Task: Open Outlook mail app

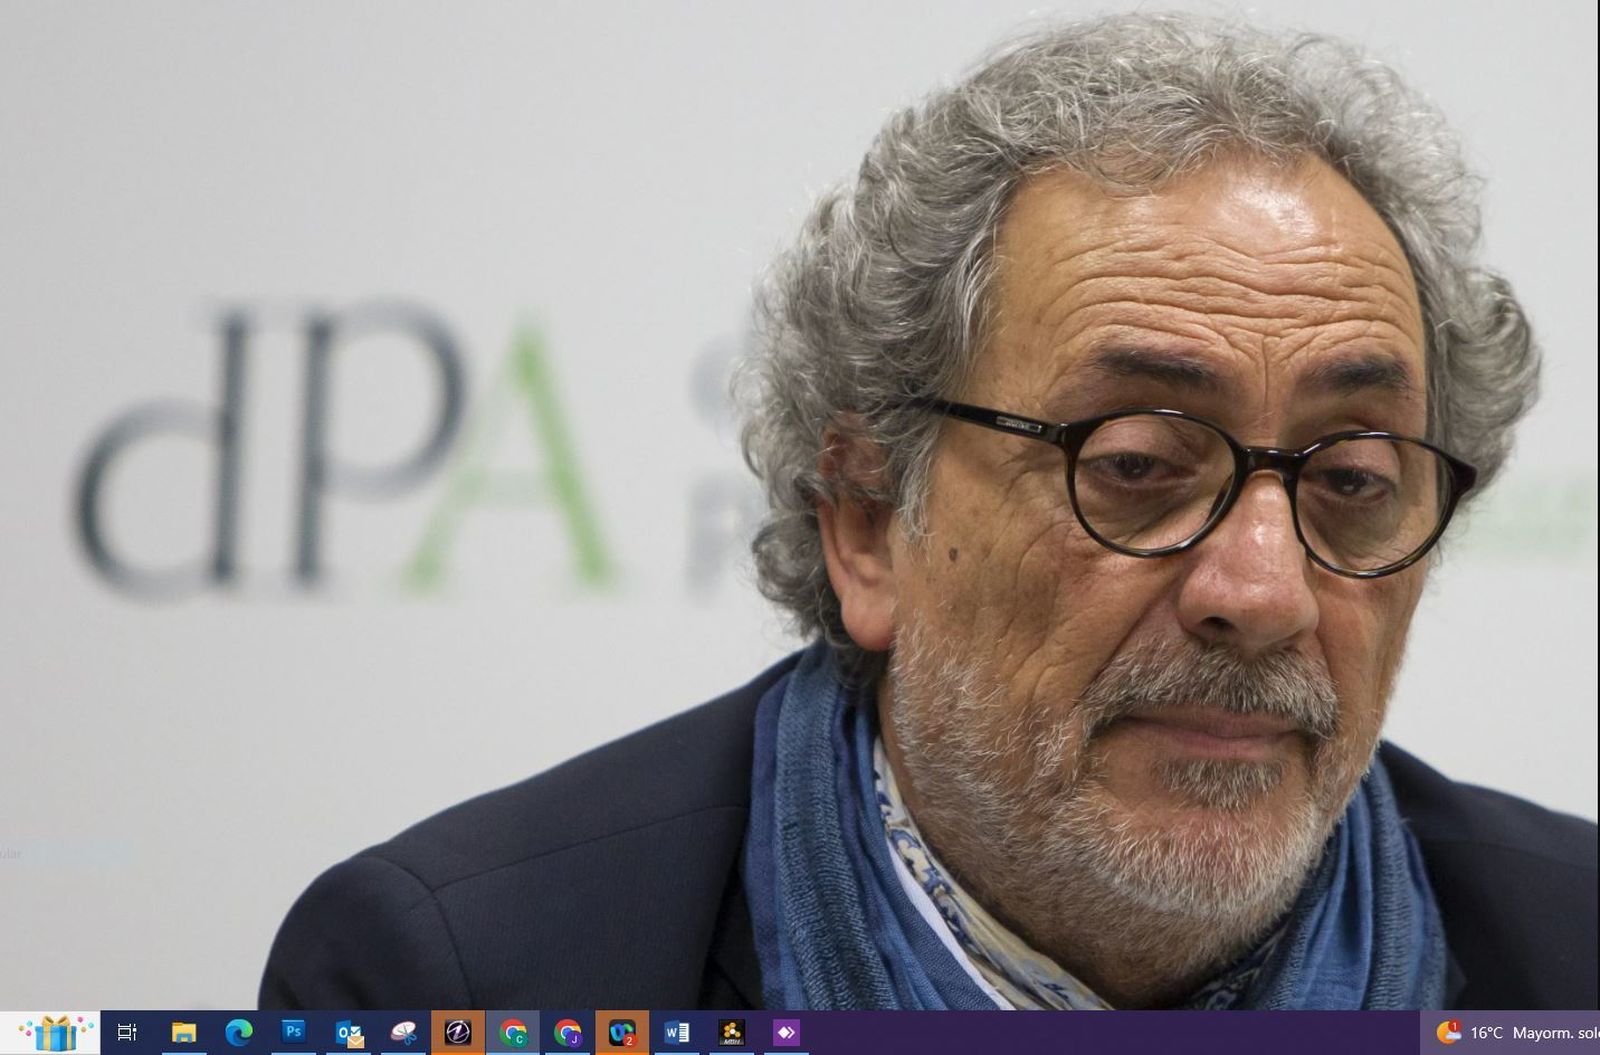Action: [x=348, y=1032]
